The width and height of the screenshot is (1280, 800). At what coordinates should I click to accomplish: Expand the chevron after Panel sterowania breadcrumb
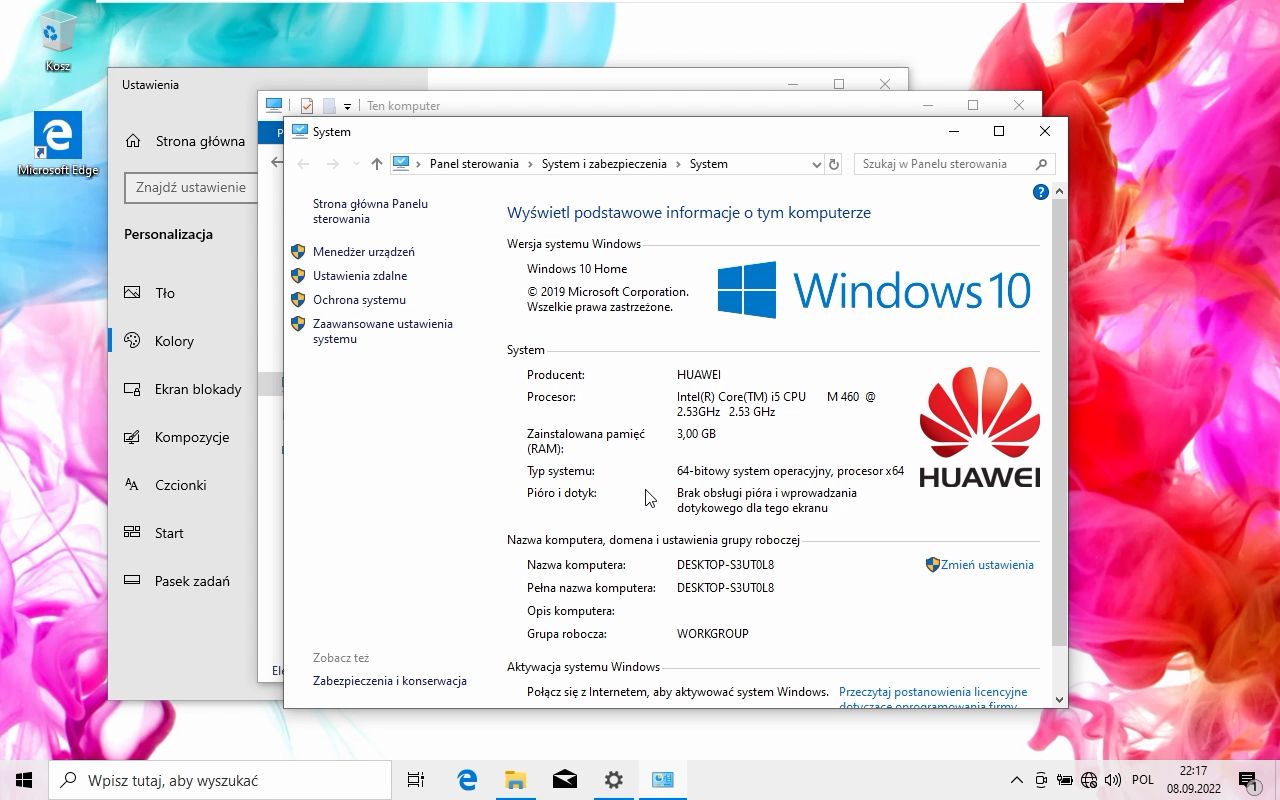(531, 164)
